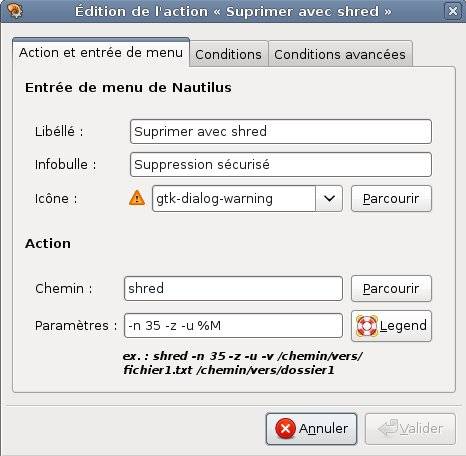Open the parameters Legend
Image resolution: width=466 pixels, height=456 pixels.
[391, 326]
